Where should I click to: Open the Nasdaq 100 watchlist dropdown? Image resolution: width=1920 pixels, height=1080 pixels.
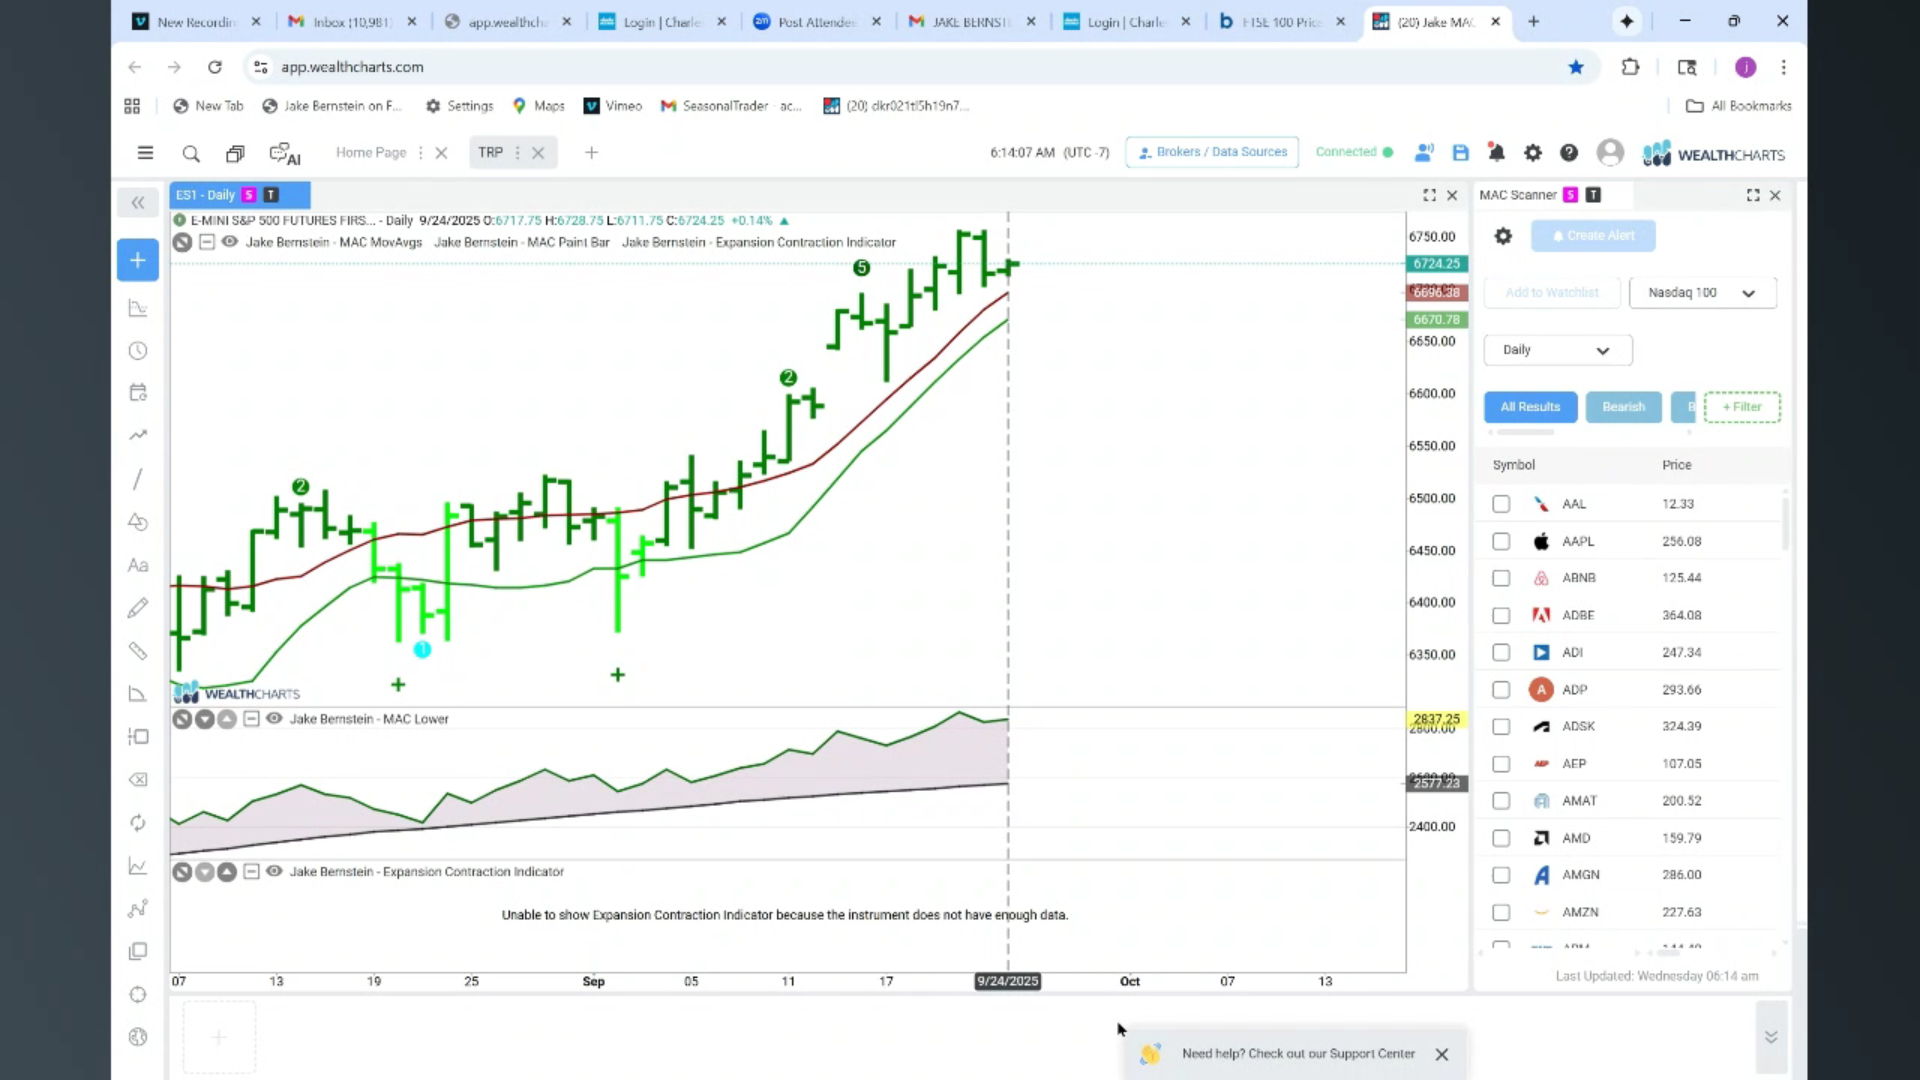tap(1702, 293)
